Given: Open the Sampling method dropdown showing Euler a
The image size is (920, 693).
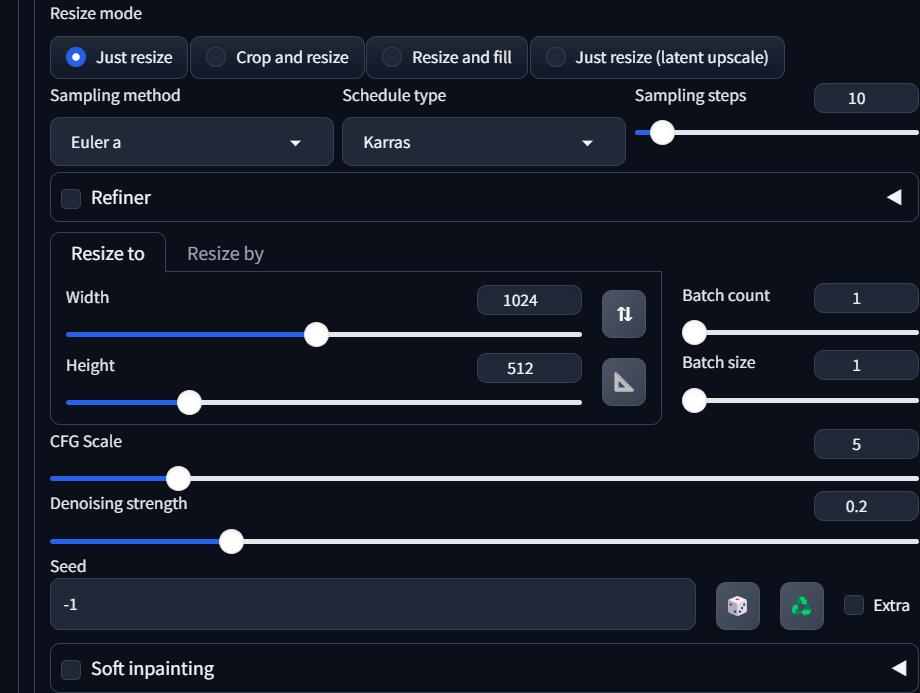Looking at the screenshot, I should pyautogui.click(x=191, y=142).
